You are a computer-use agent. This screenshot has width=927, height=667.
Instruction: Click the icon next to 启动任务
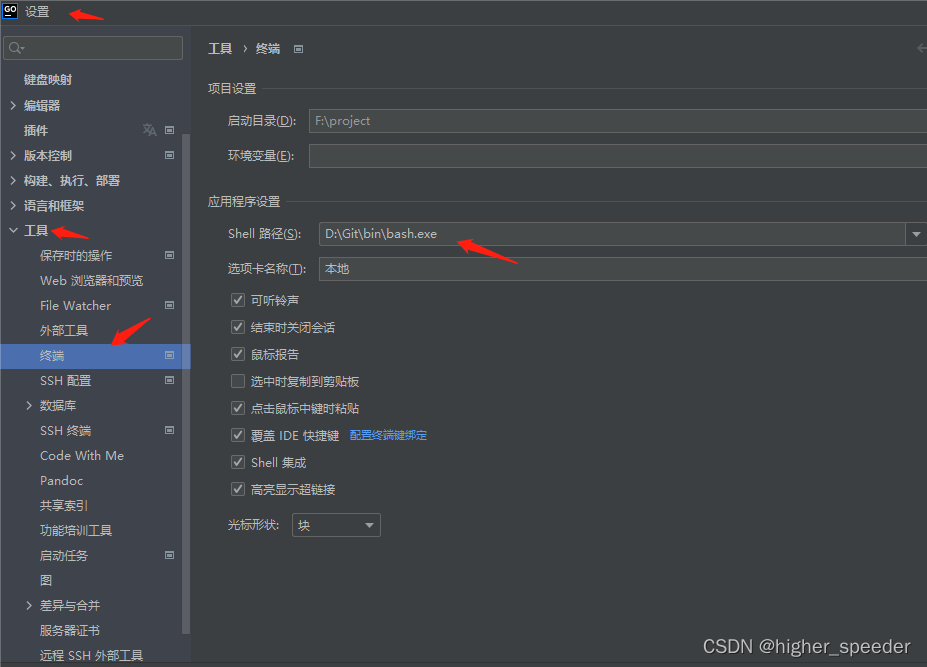170,555
